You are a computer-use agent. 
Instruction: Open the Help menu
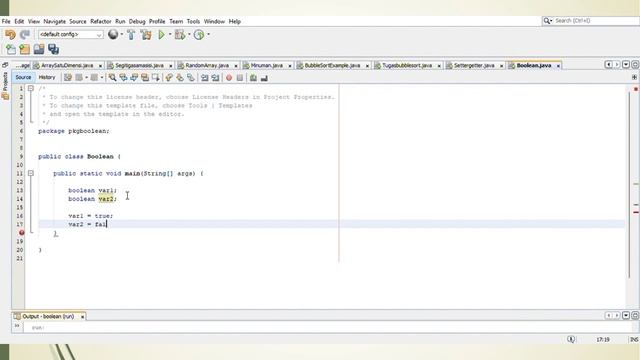click(x=234, y=21)
